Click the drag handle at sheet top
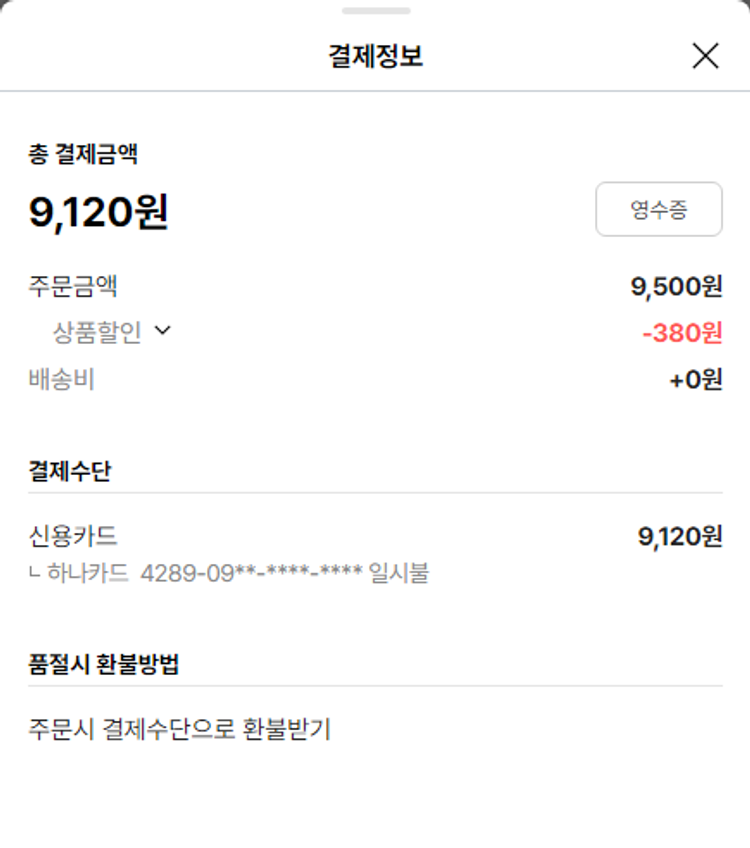Image resolution: width=750 pixels, height=848 pixels. pyautogui.click(x=375, y=11)
